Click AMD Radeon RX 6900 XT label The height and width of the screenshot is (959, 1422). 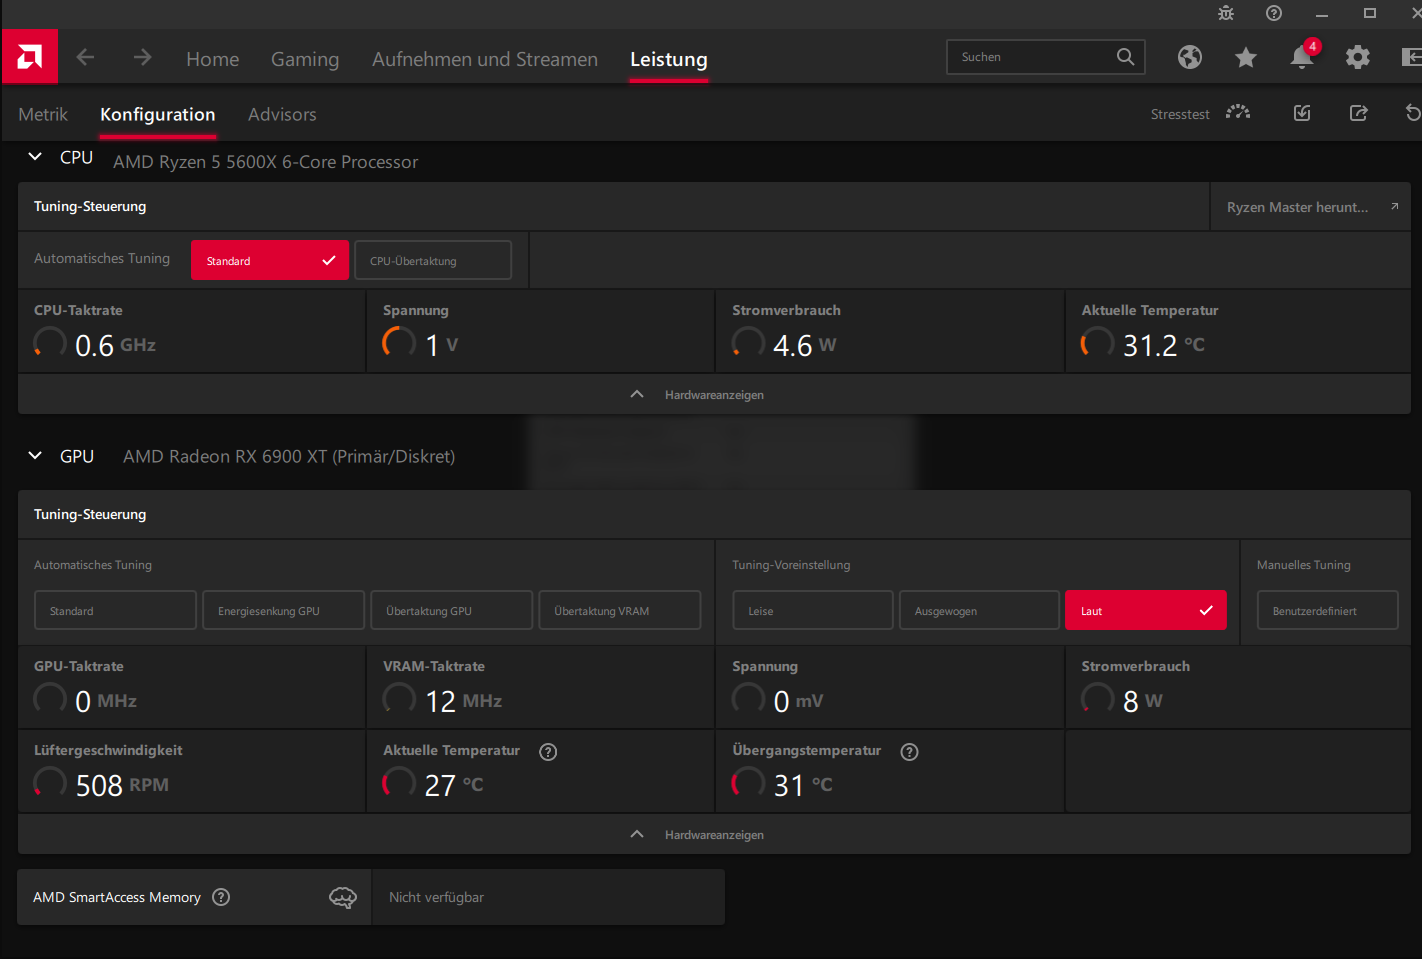pyautogui.click(x=289, y=456)
